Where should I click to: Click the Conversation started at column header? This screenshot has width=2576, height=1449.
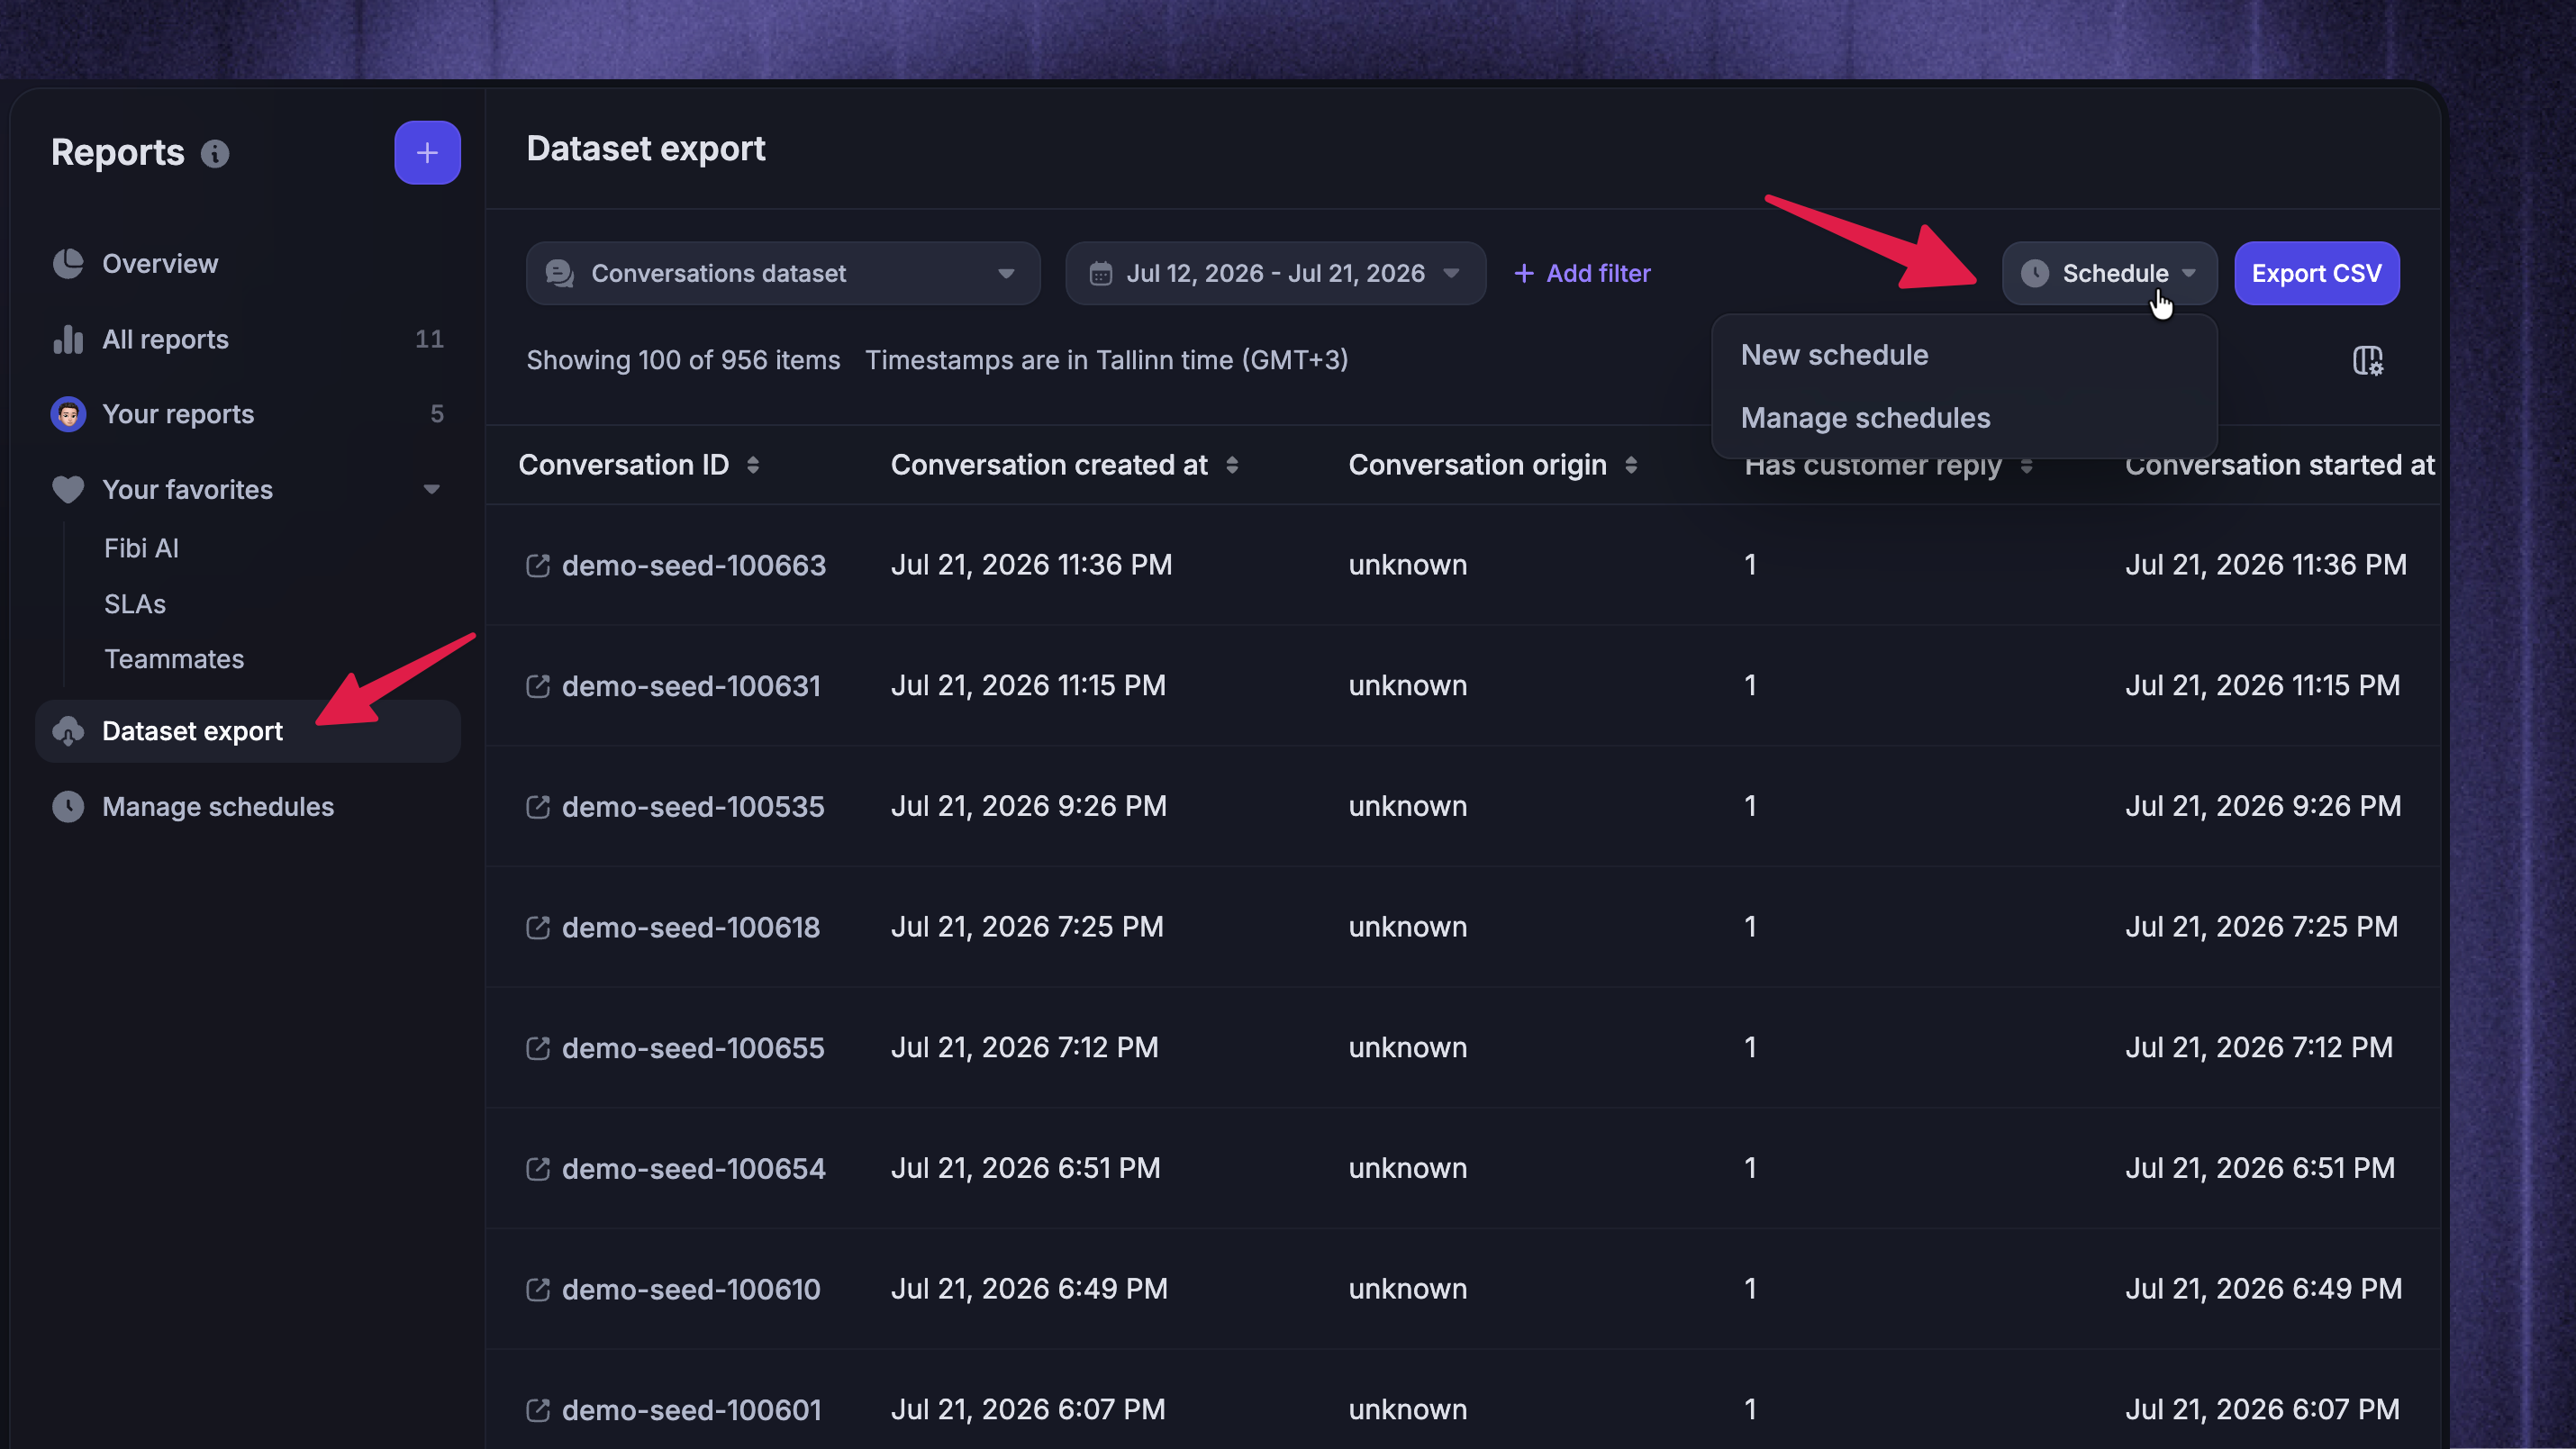[2280, 465]
